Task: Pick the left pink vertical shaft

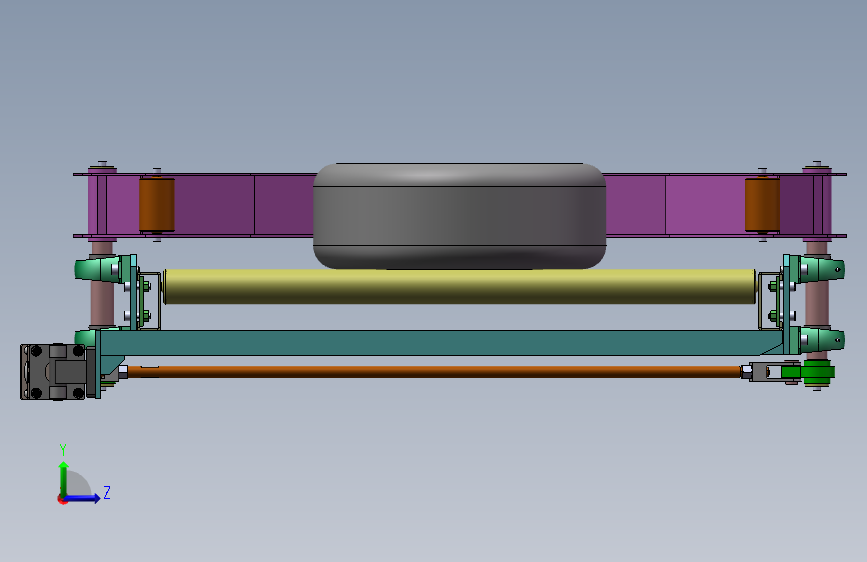Action: [102, 305]
